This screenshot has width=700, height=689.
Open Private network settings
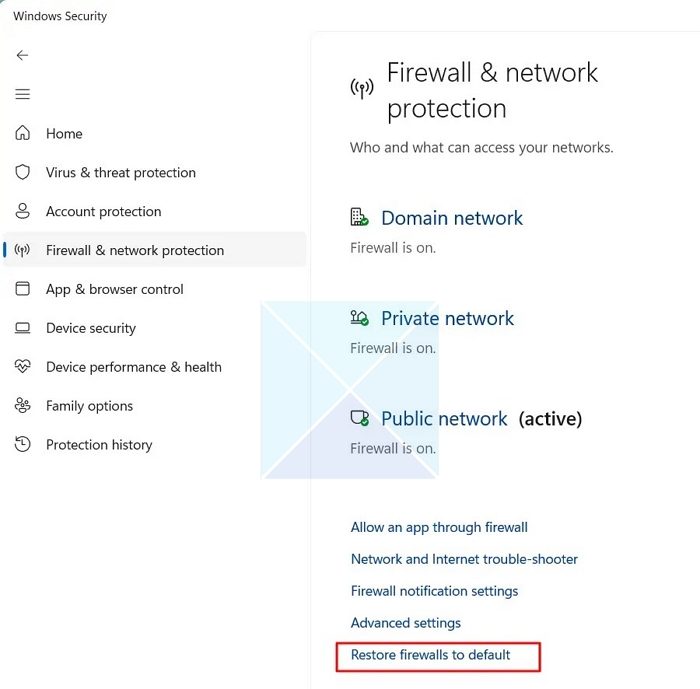pos(447,319)
